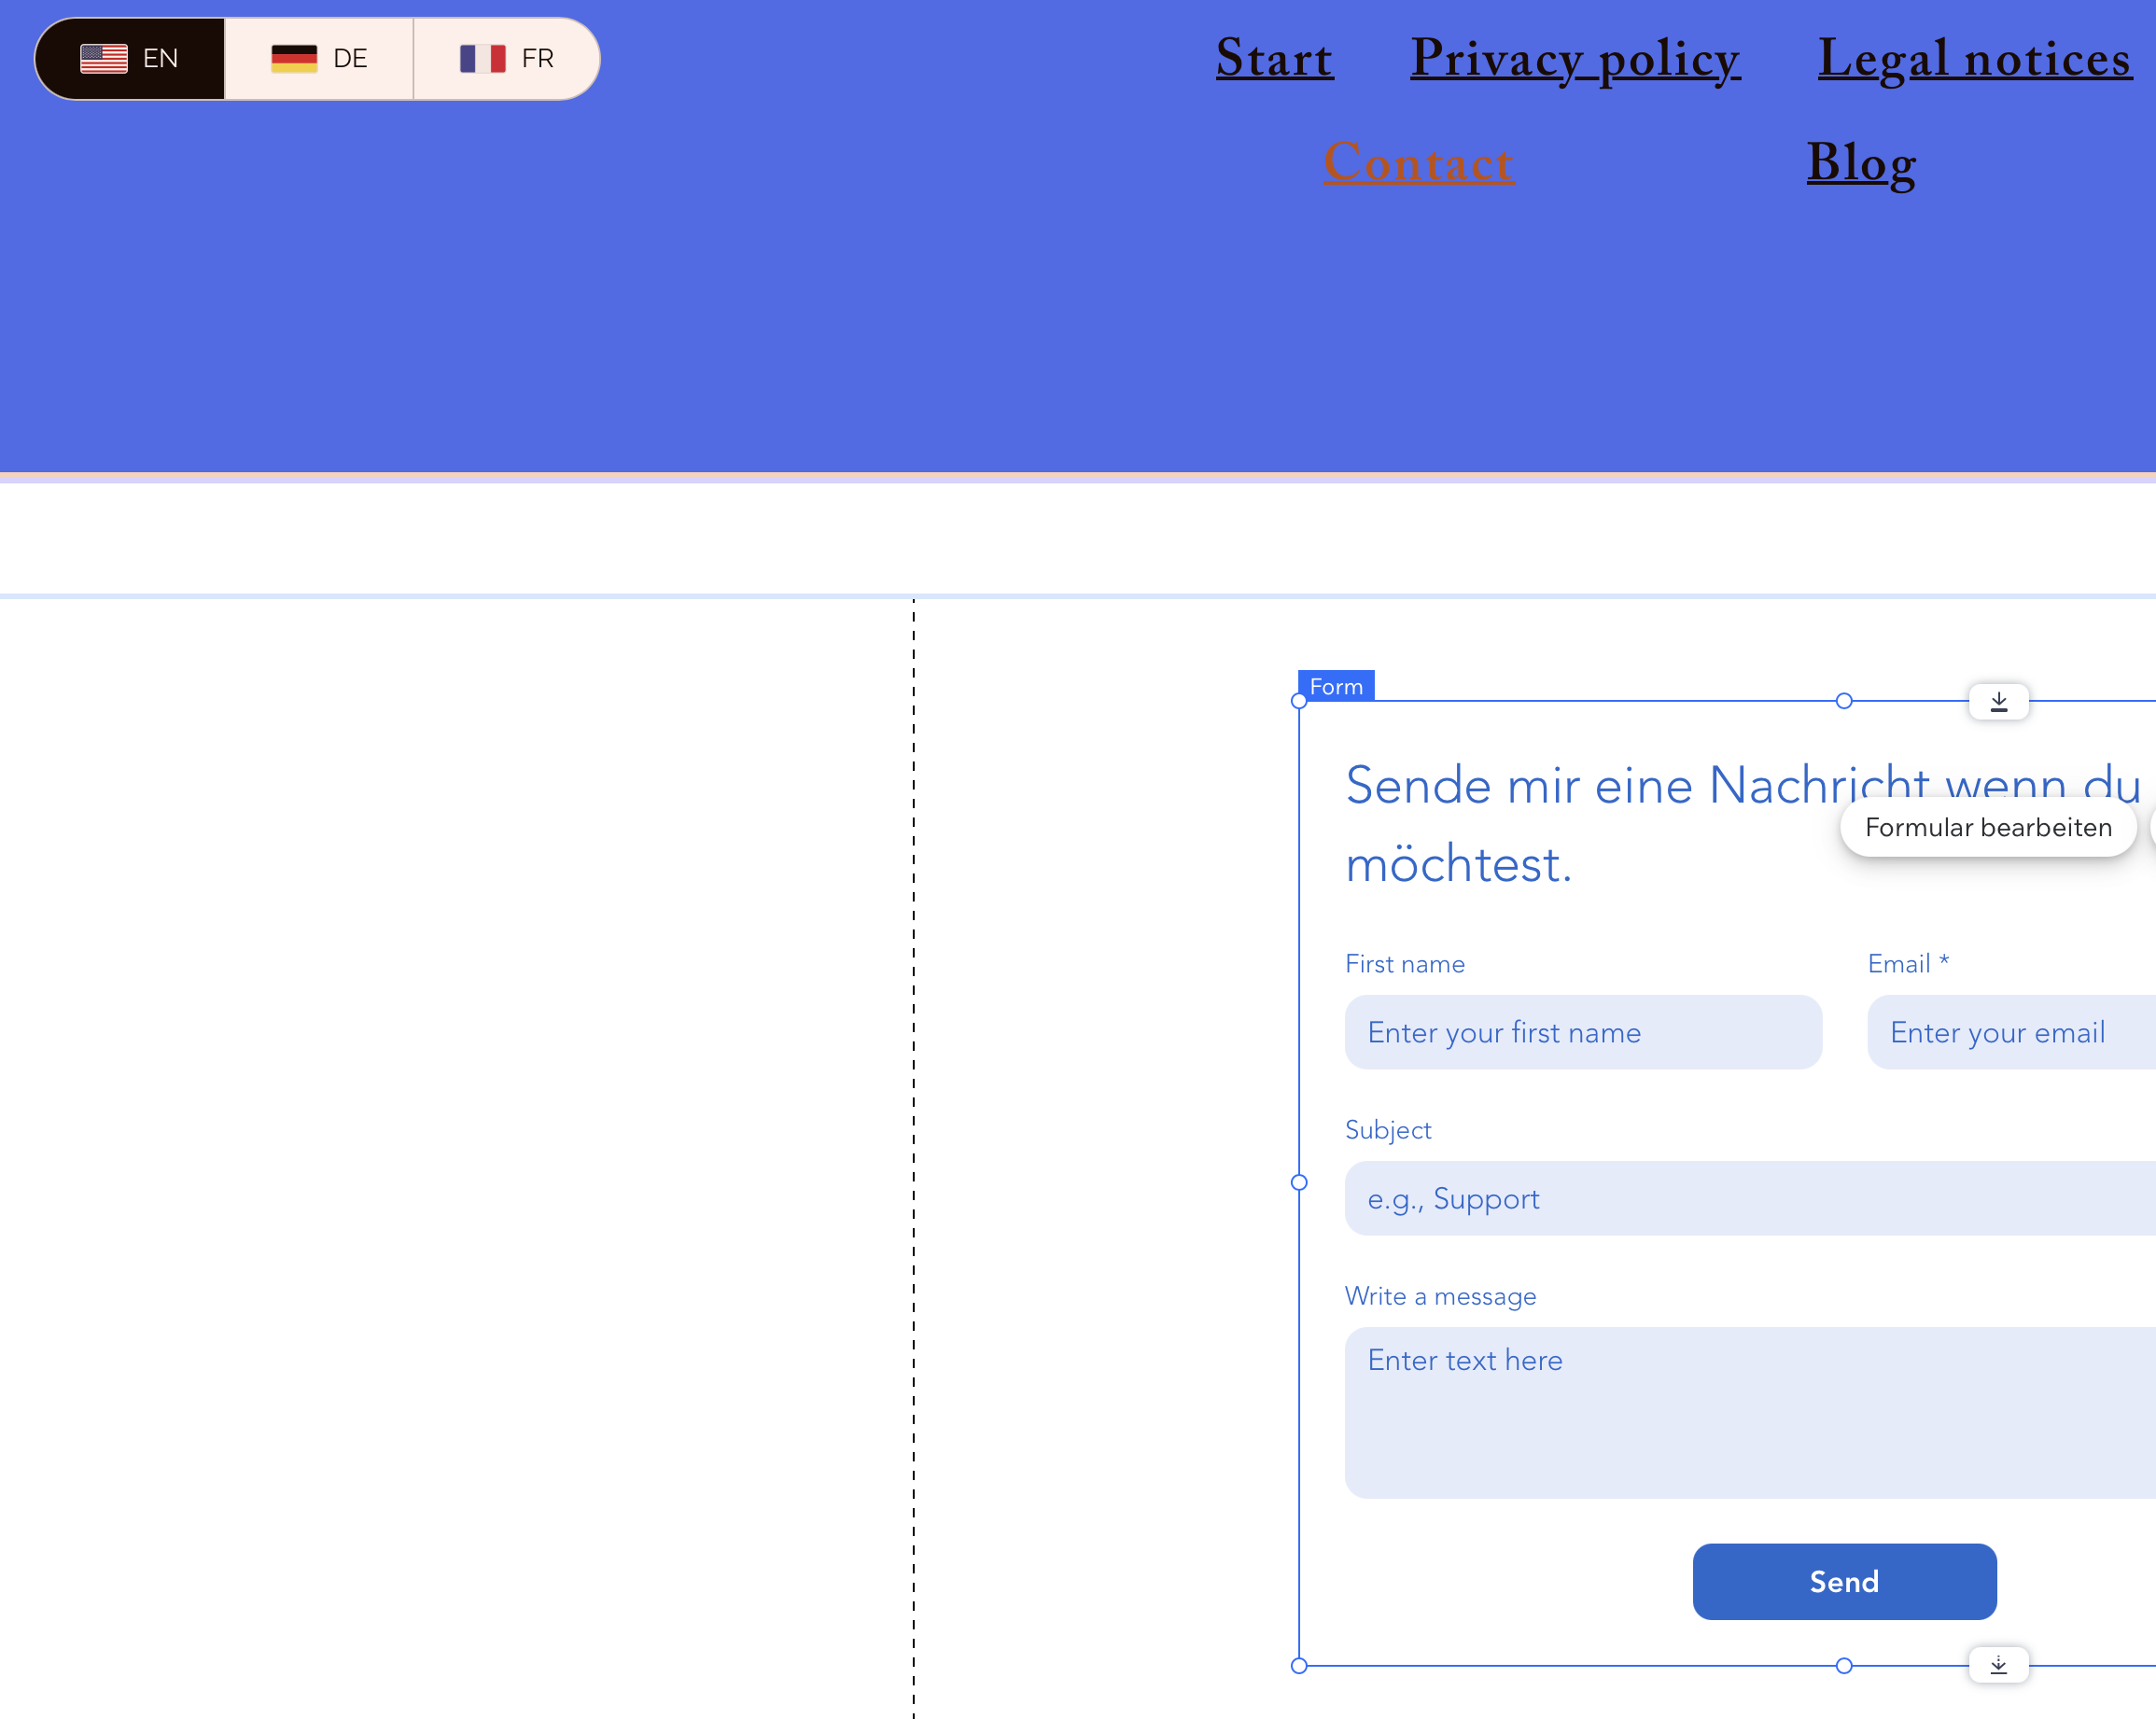Click the first name input field

(x=1583, y=1032)
